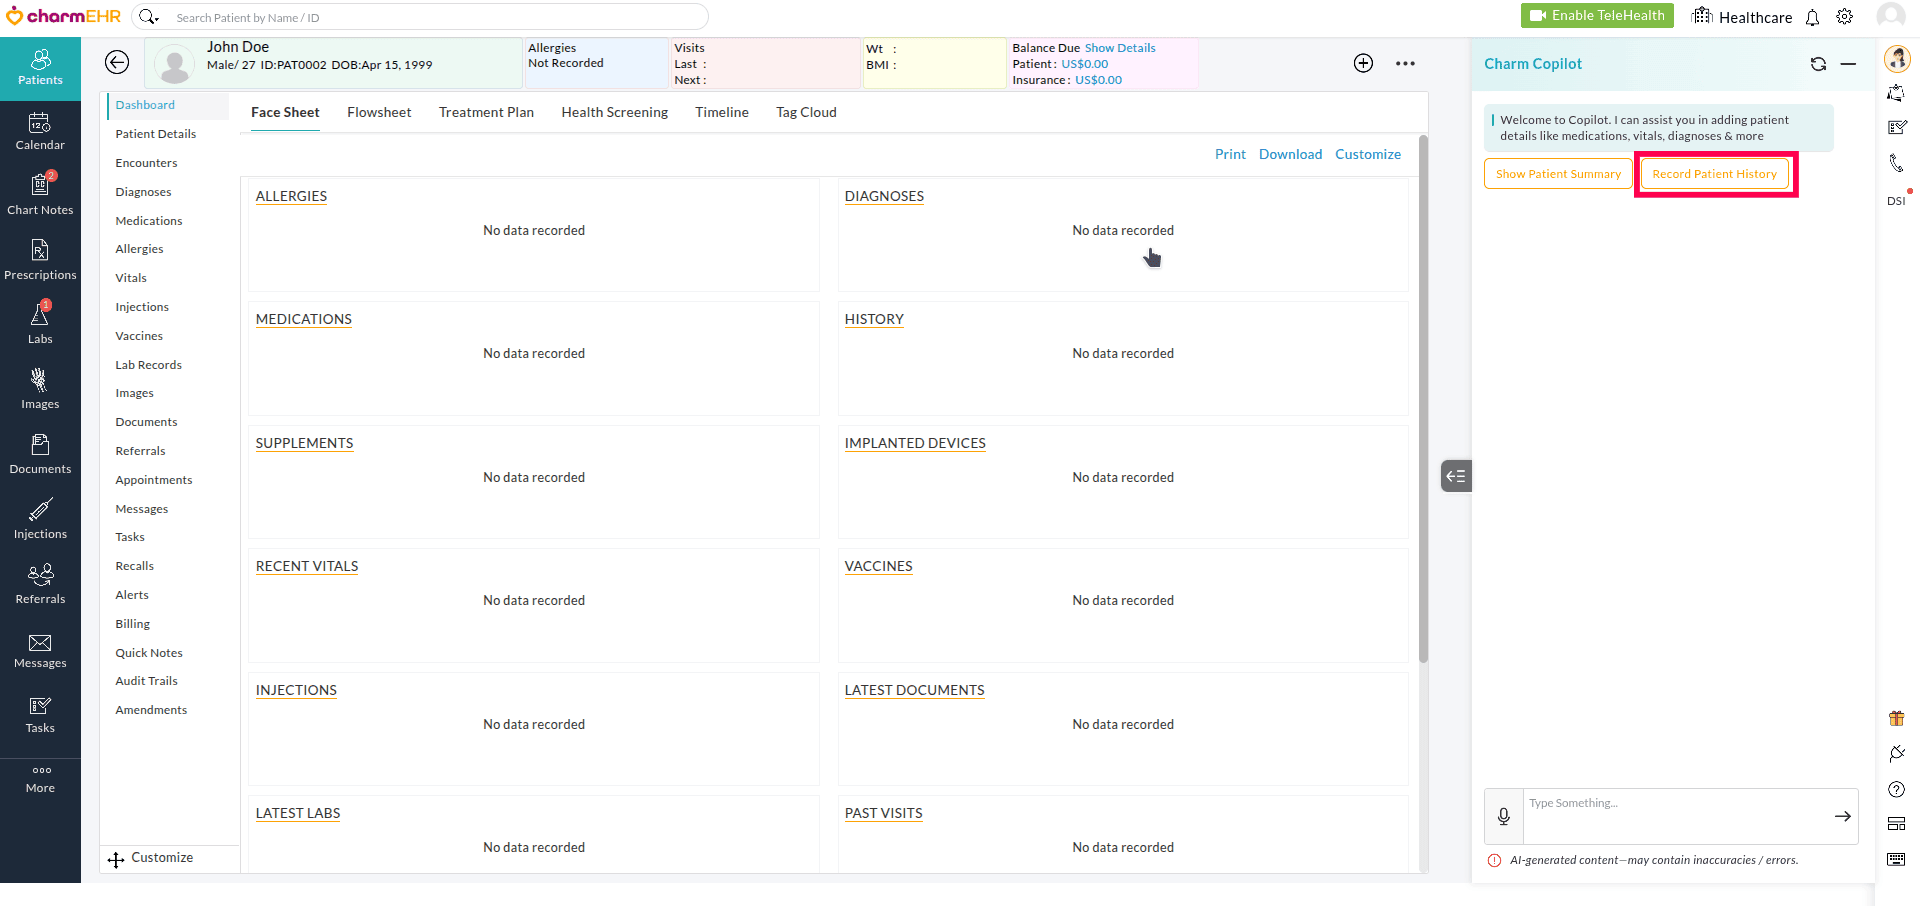Screen dimensions: 1920x906
Task: Open the RECENT VITALS section heading
Action: [x=307, y=566]
